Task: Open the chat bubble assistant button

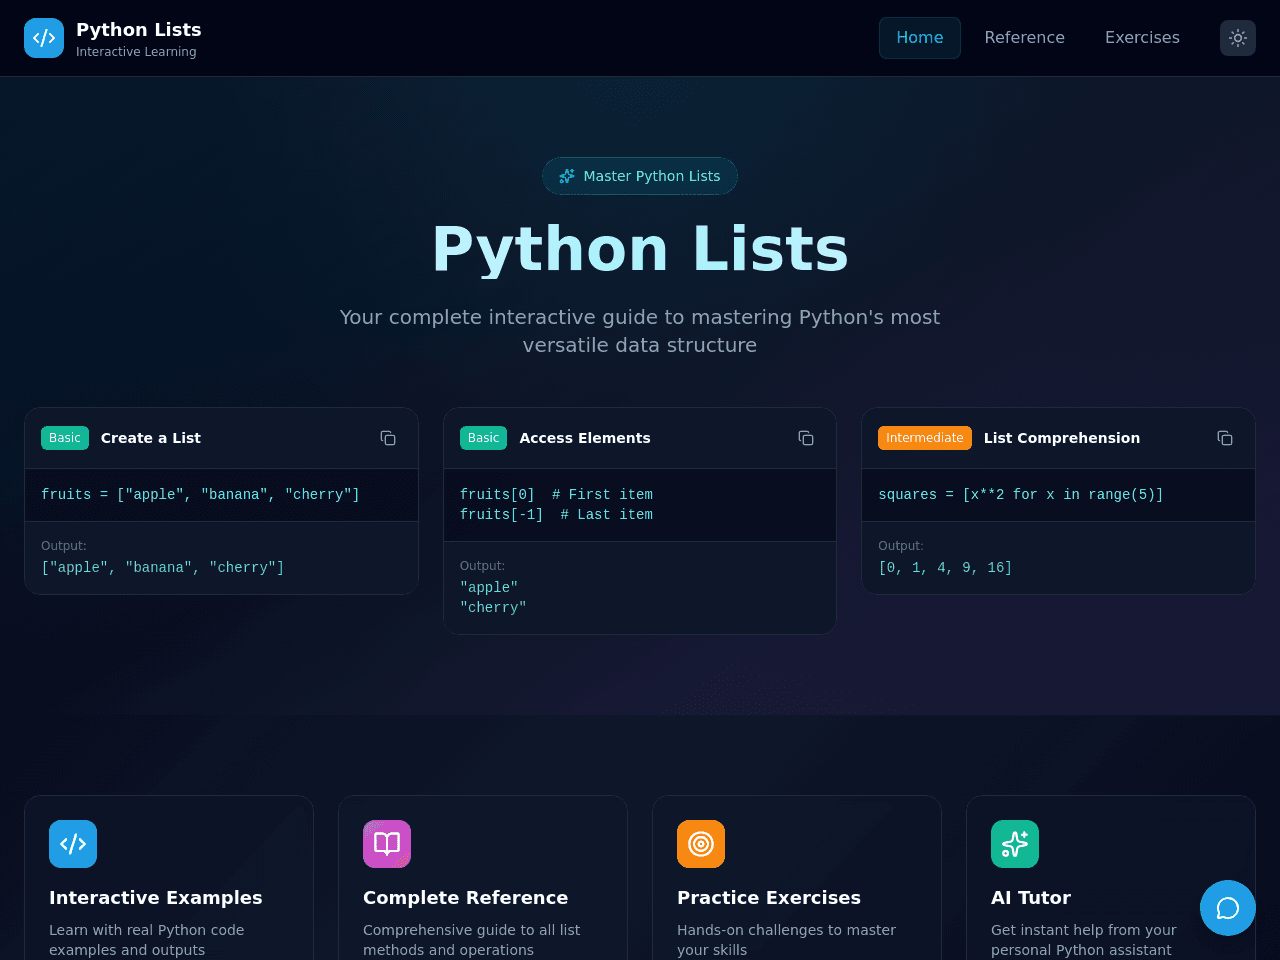Action: point(1228,908)
